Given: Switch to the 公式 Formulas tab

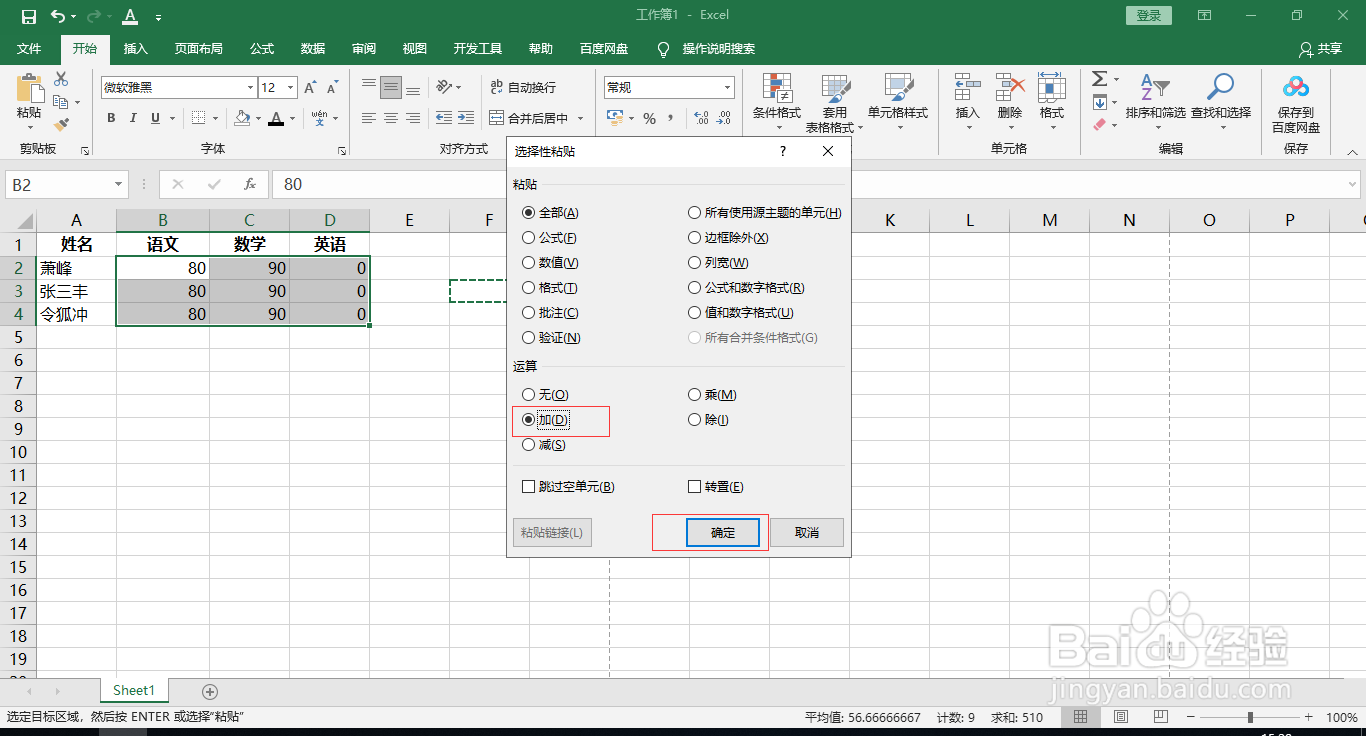Looking at the screenshot, I should (x=262, y=49).
